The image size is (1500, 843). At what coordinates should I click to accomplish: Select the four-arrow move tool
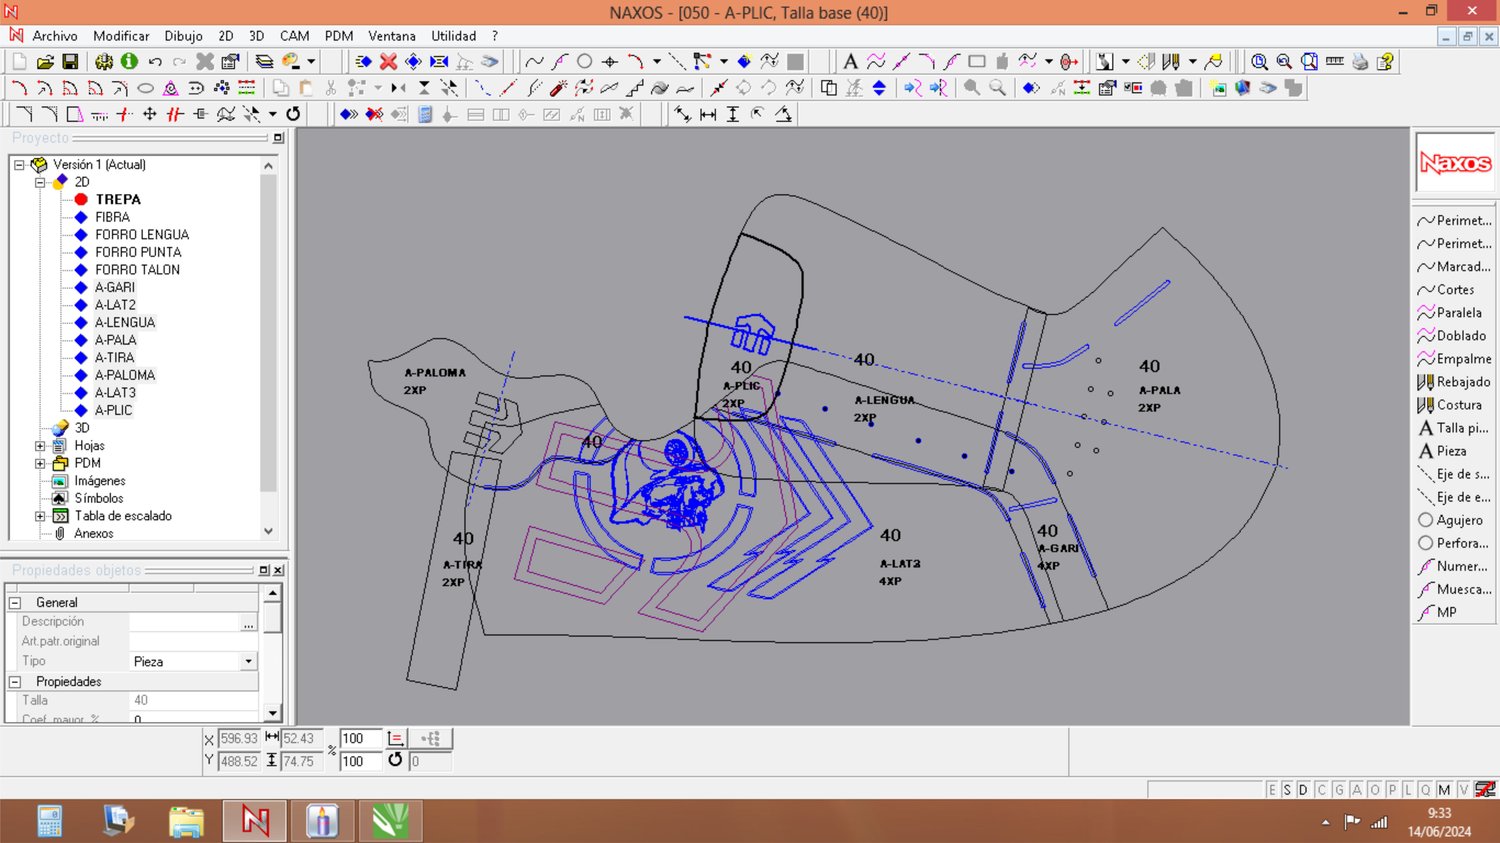[x=150, y=114]
